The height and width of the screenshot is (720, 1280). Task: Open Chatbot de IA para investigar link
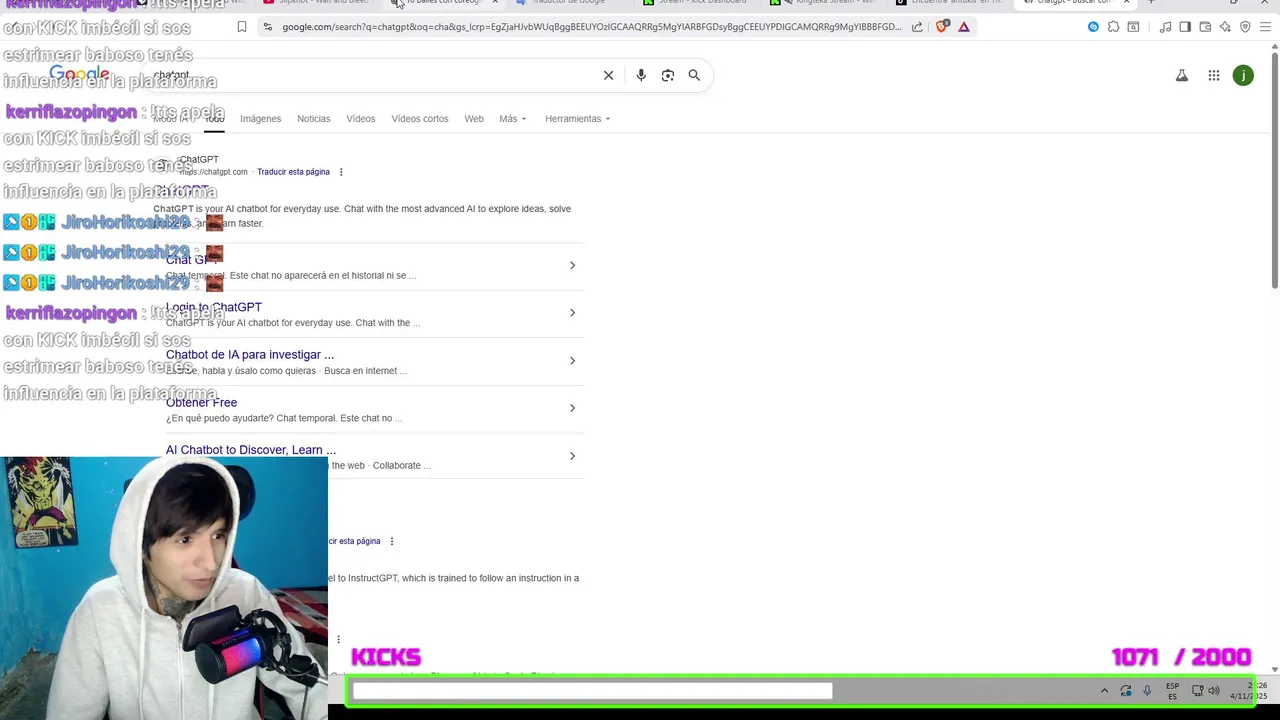click(250, 355)
